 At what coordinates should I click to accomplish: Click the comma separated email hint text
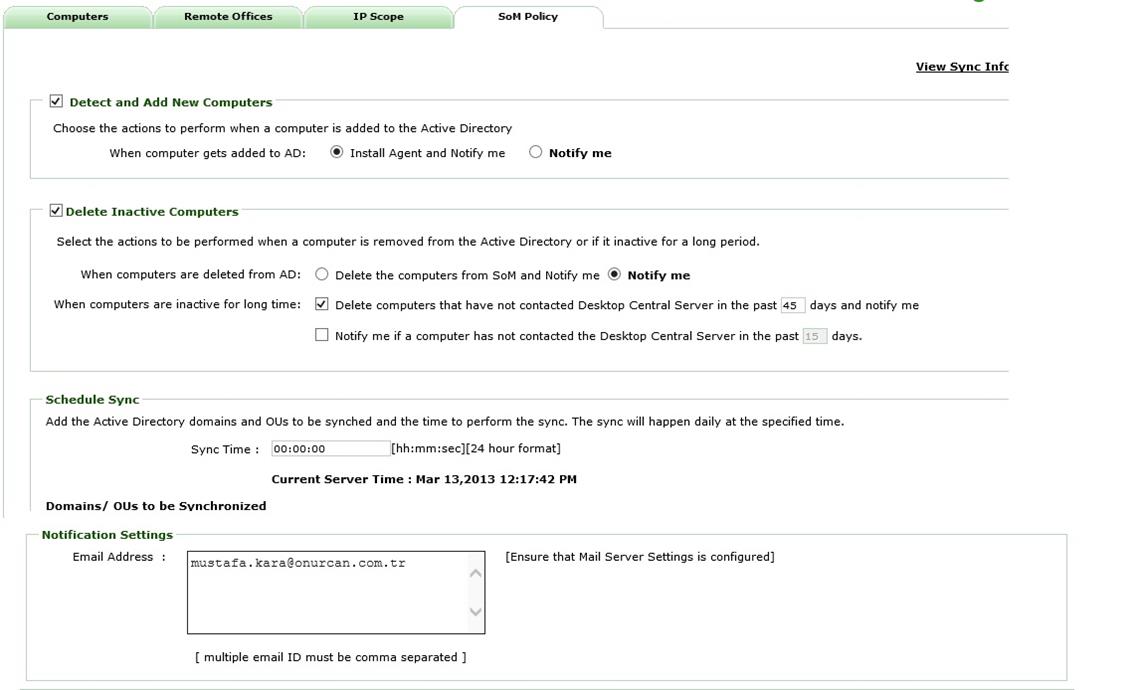tap(331, 657)
